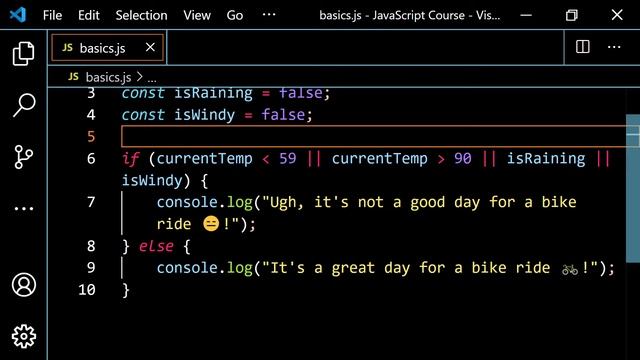Open the Manage gear settings icon
Image resolution: width=640 pixels, height=360 pixels.
pyautogui.click(x=24, y=336)
